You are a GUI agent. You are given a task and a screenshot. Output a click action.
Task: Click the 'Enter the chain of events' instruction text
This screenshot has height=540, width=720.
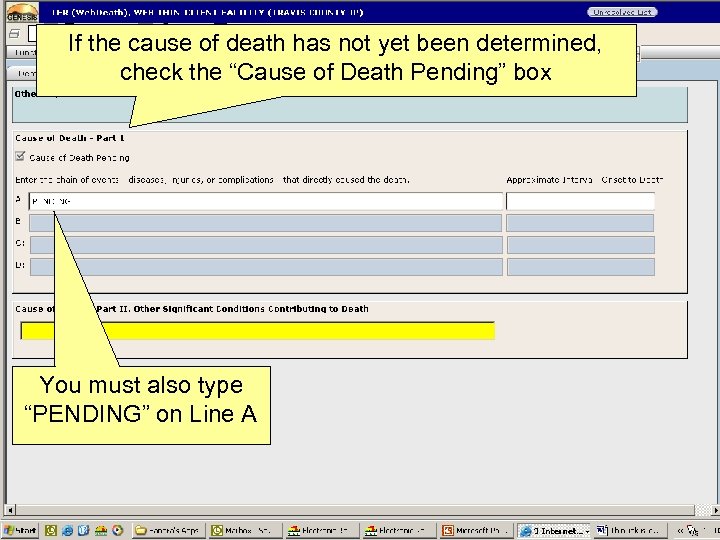(x=212, y=180)
